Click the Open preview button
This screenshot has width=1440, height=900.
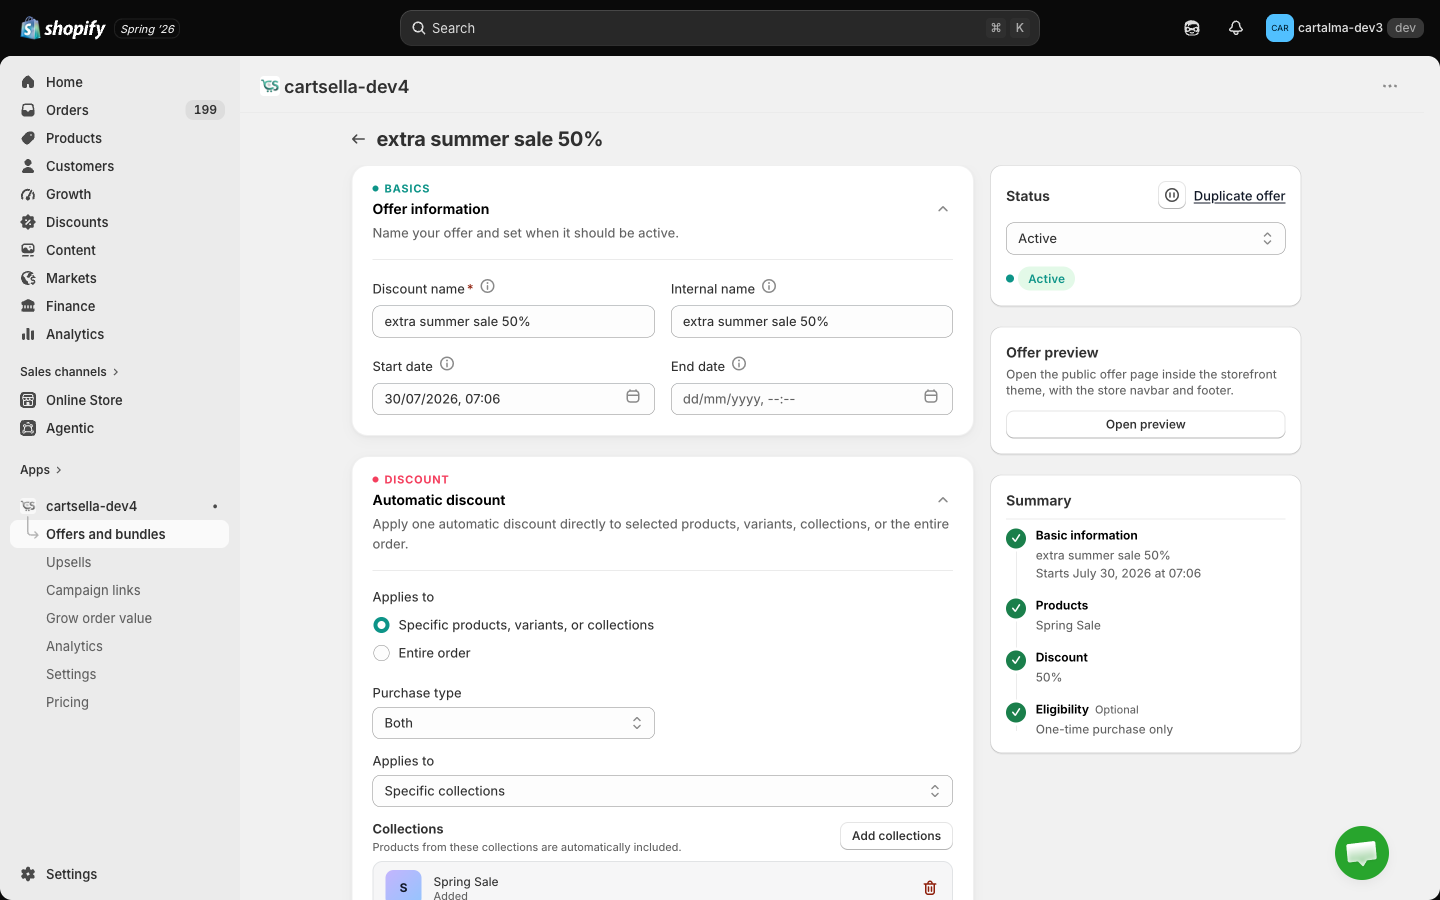coord(1146,424)
